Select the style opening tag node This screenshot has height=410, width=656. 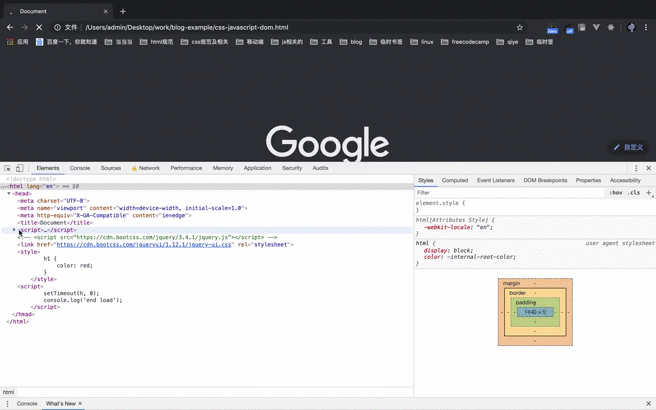tap(29, 252)
